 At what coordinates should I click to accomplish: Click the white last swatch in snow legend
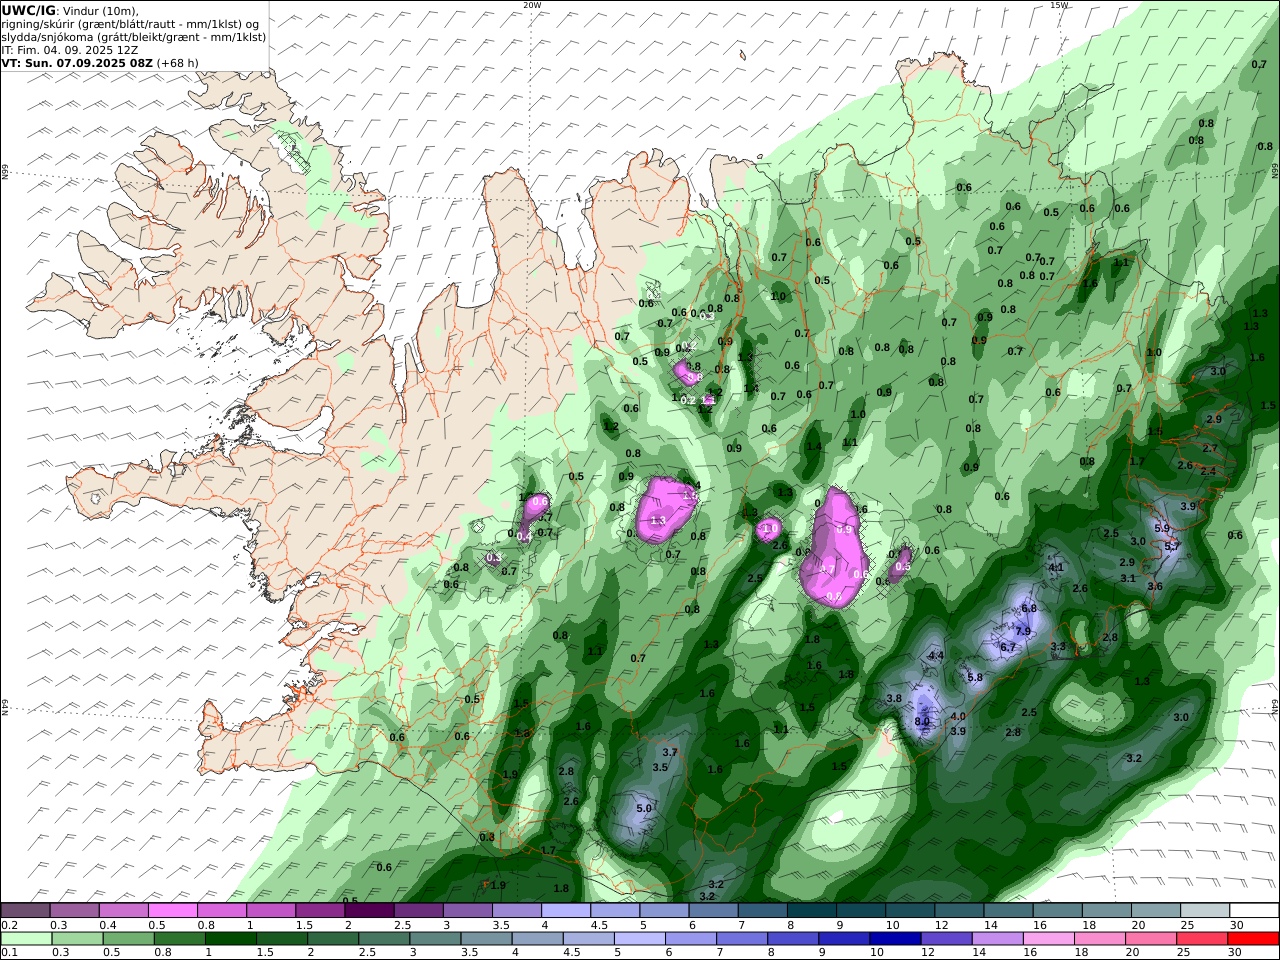[1252, 911]
